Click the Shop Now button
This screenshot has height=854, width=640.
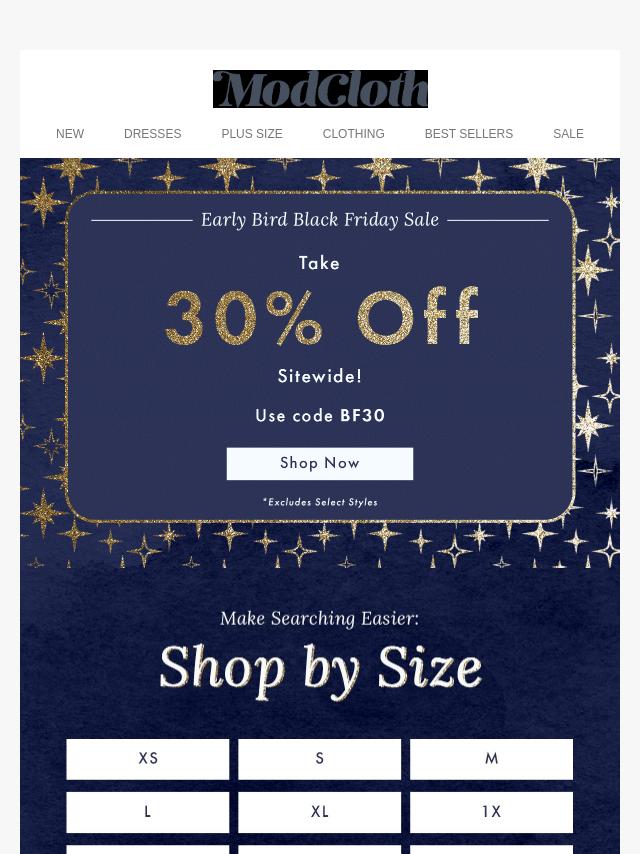click(x=320, y=463)
